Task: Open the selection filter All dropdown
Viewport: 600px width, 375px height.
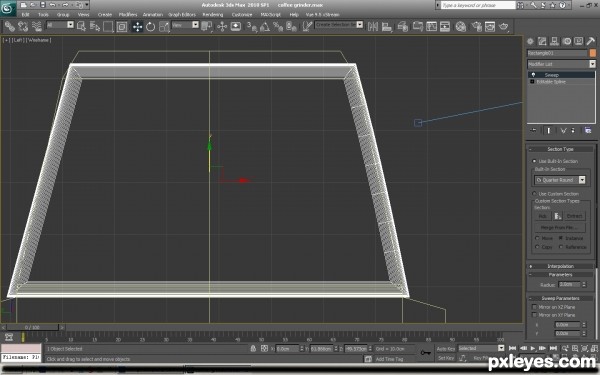Action: [70, 25]
